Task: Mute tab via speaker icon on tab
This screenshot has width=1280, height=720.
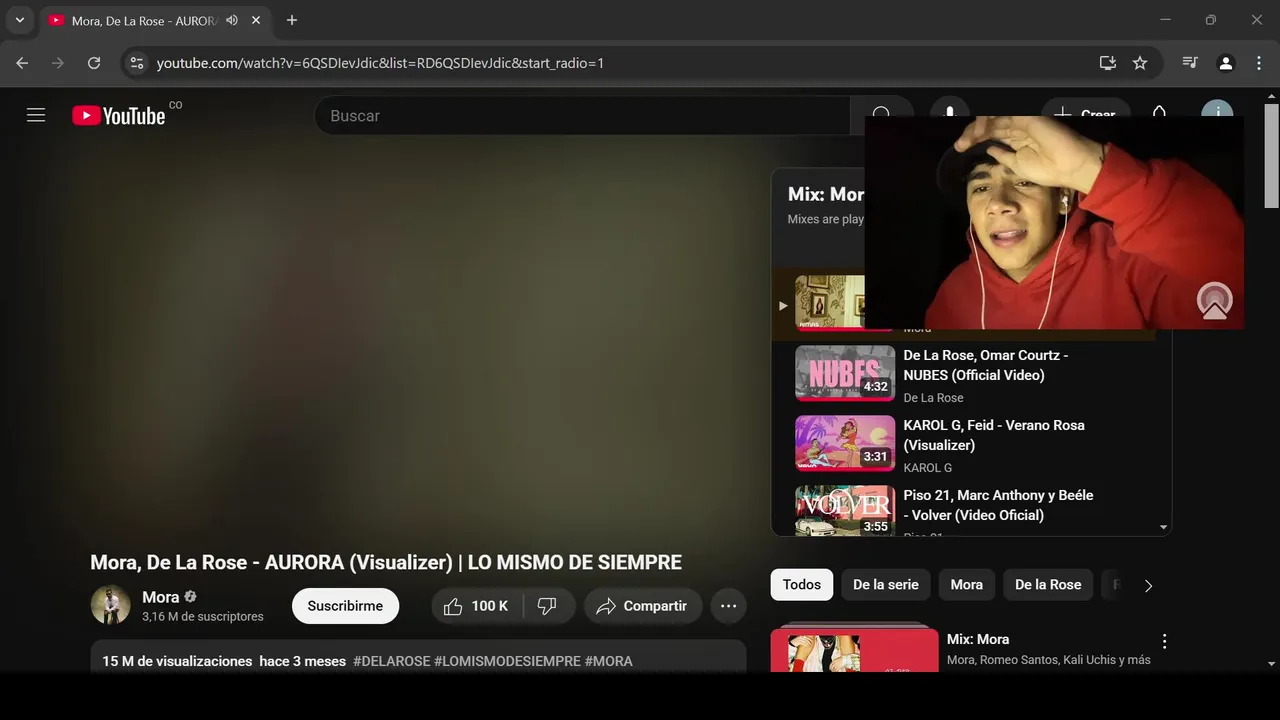Action: 232,20
